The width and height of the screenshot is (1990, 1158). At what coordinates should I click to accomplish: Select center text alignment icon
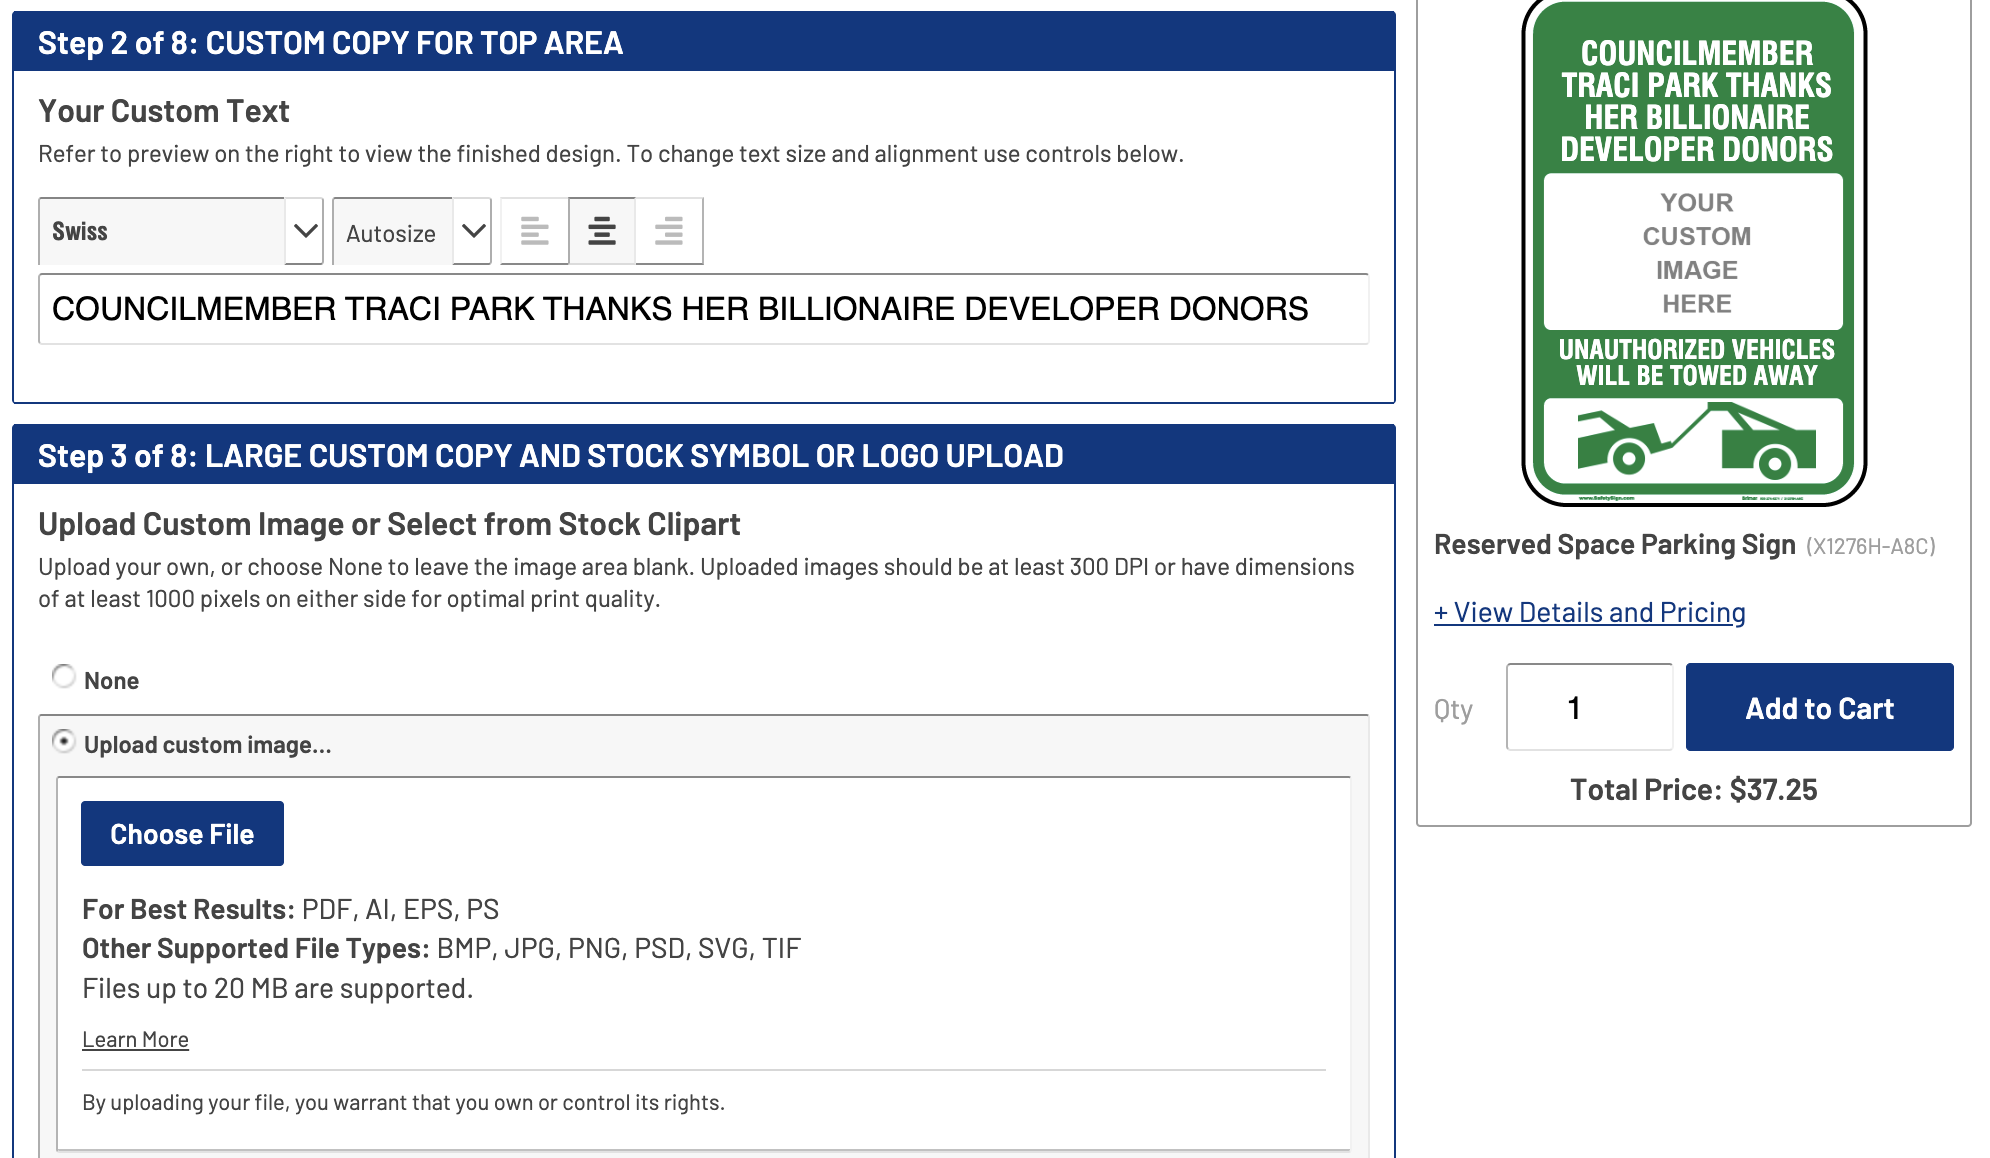coord(602,231)
